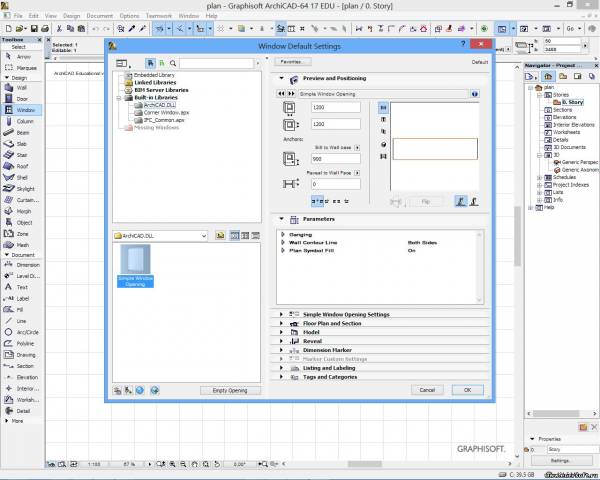Open the ArchiCAD.DLL folder dropdown
This screenshot has height=480, width=600.
(204, 236)
